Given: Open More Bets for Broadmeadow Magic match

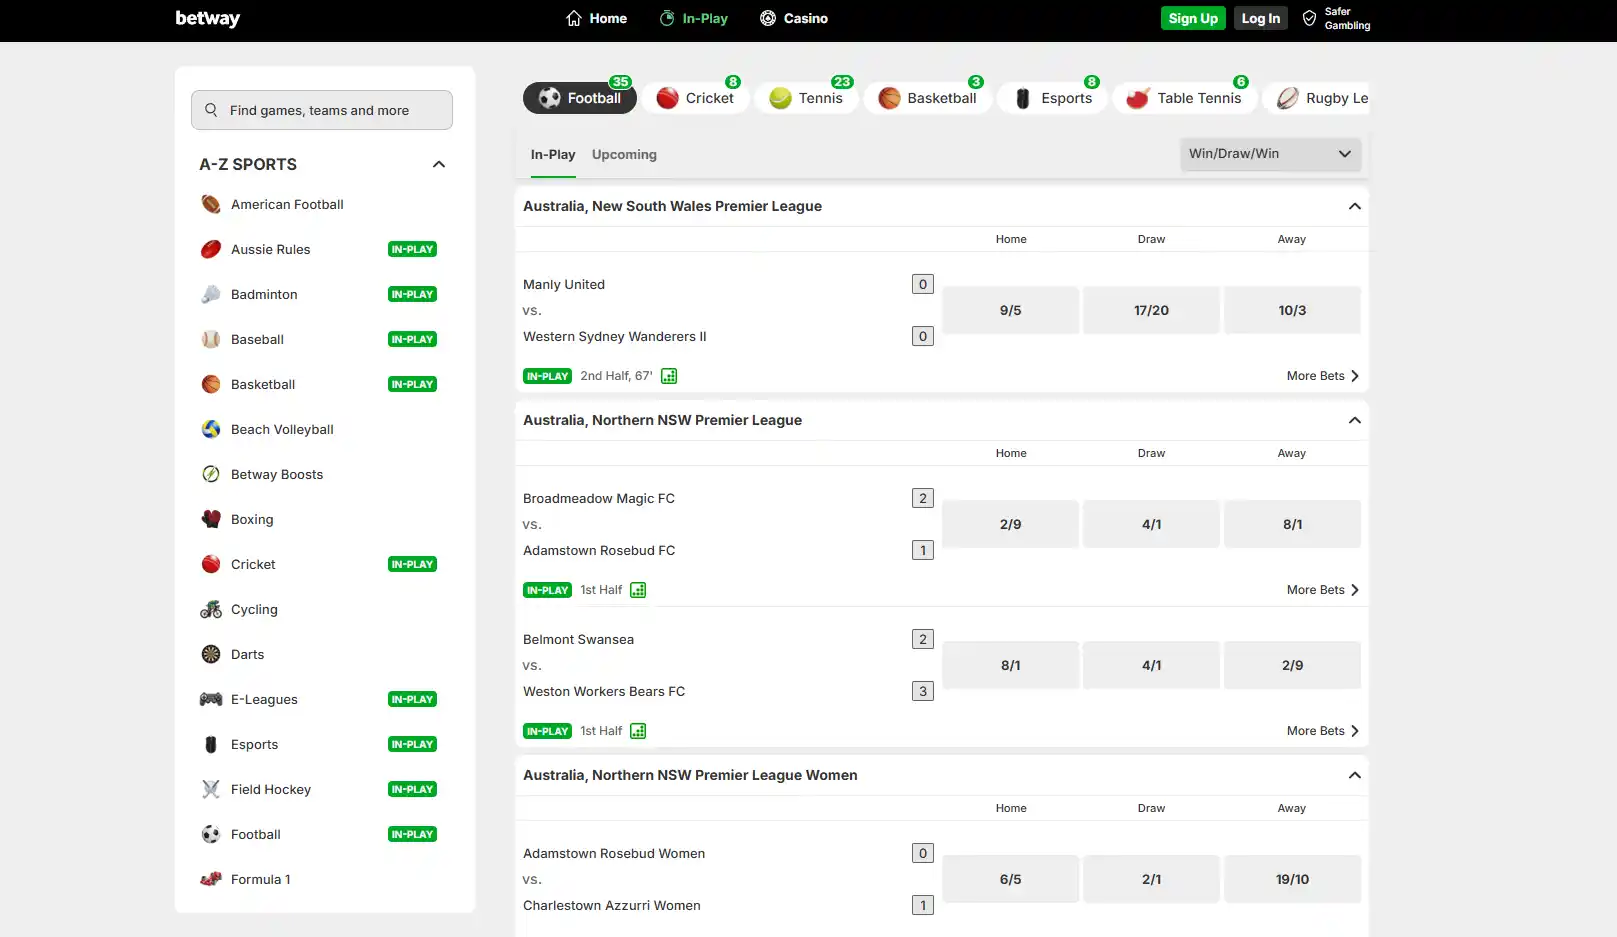Looking at the screenshot, I should point(1323,590).
